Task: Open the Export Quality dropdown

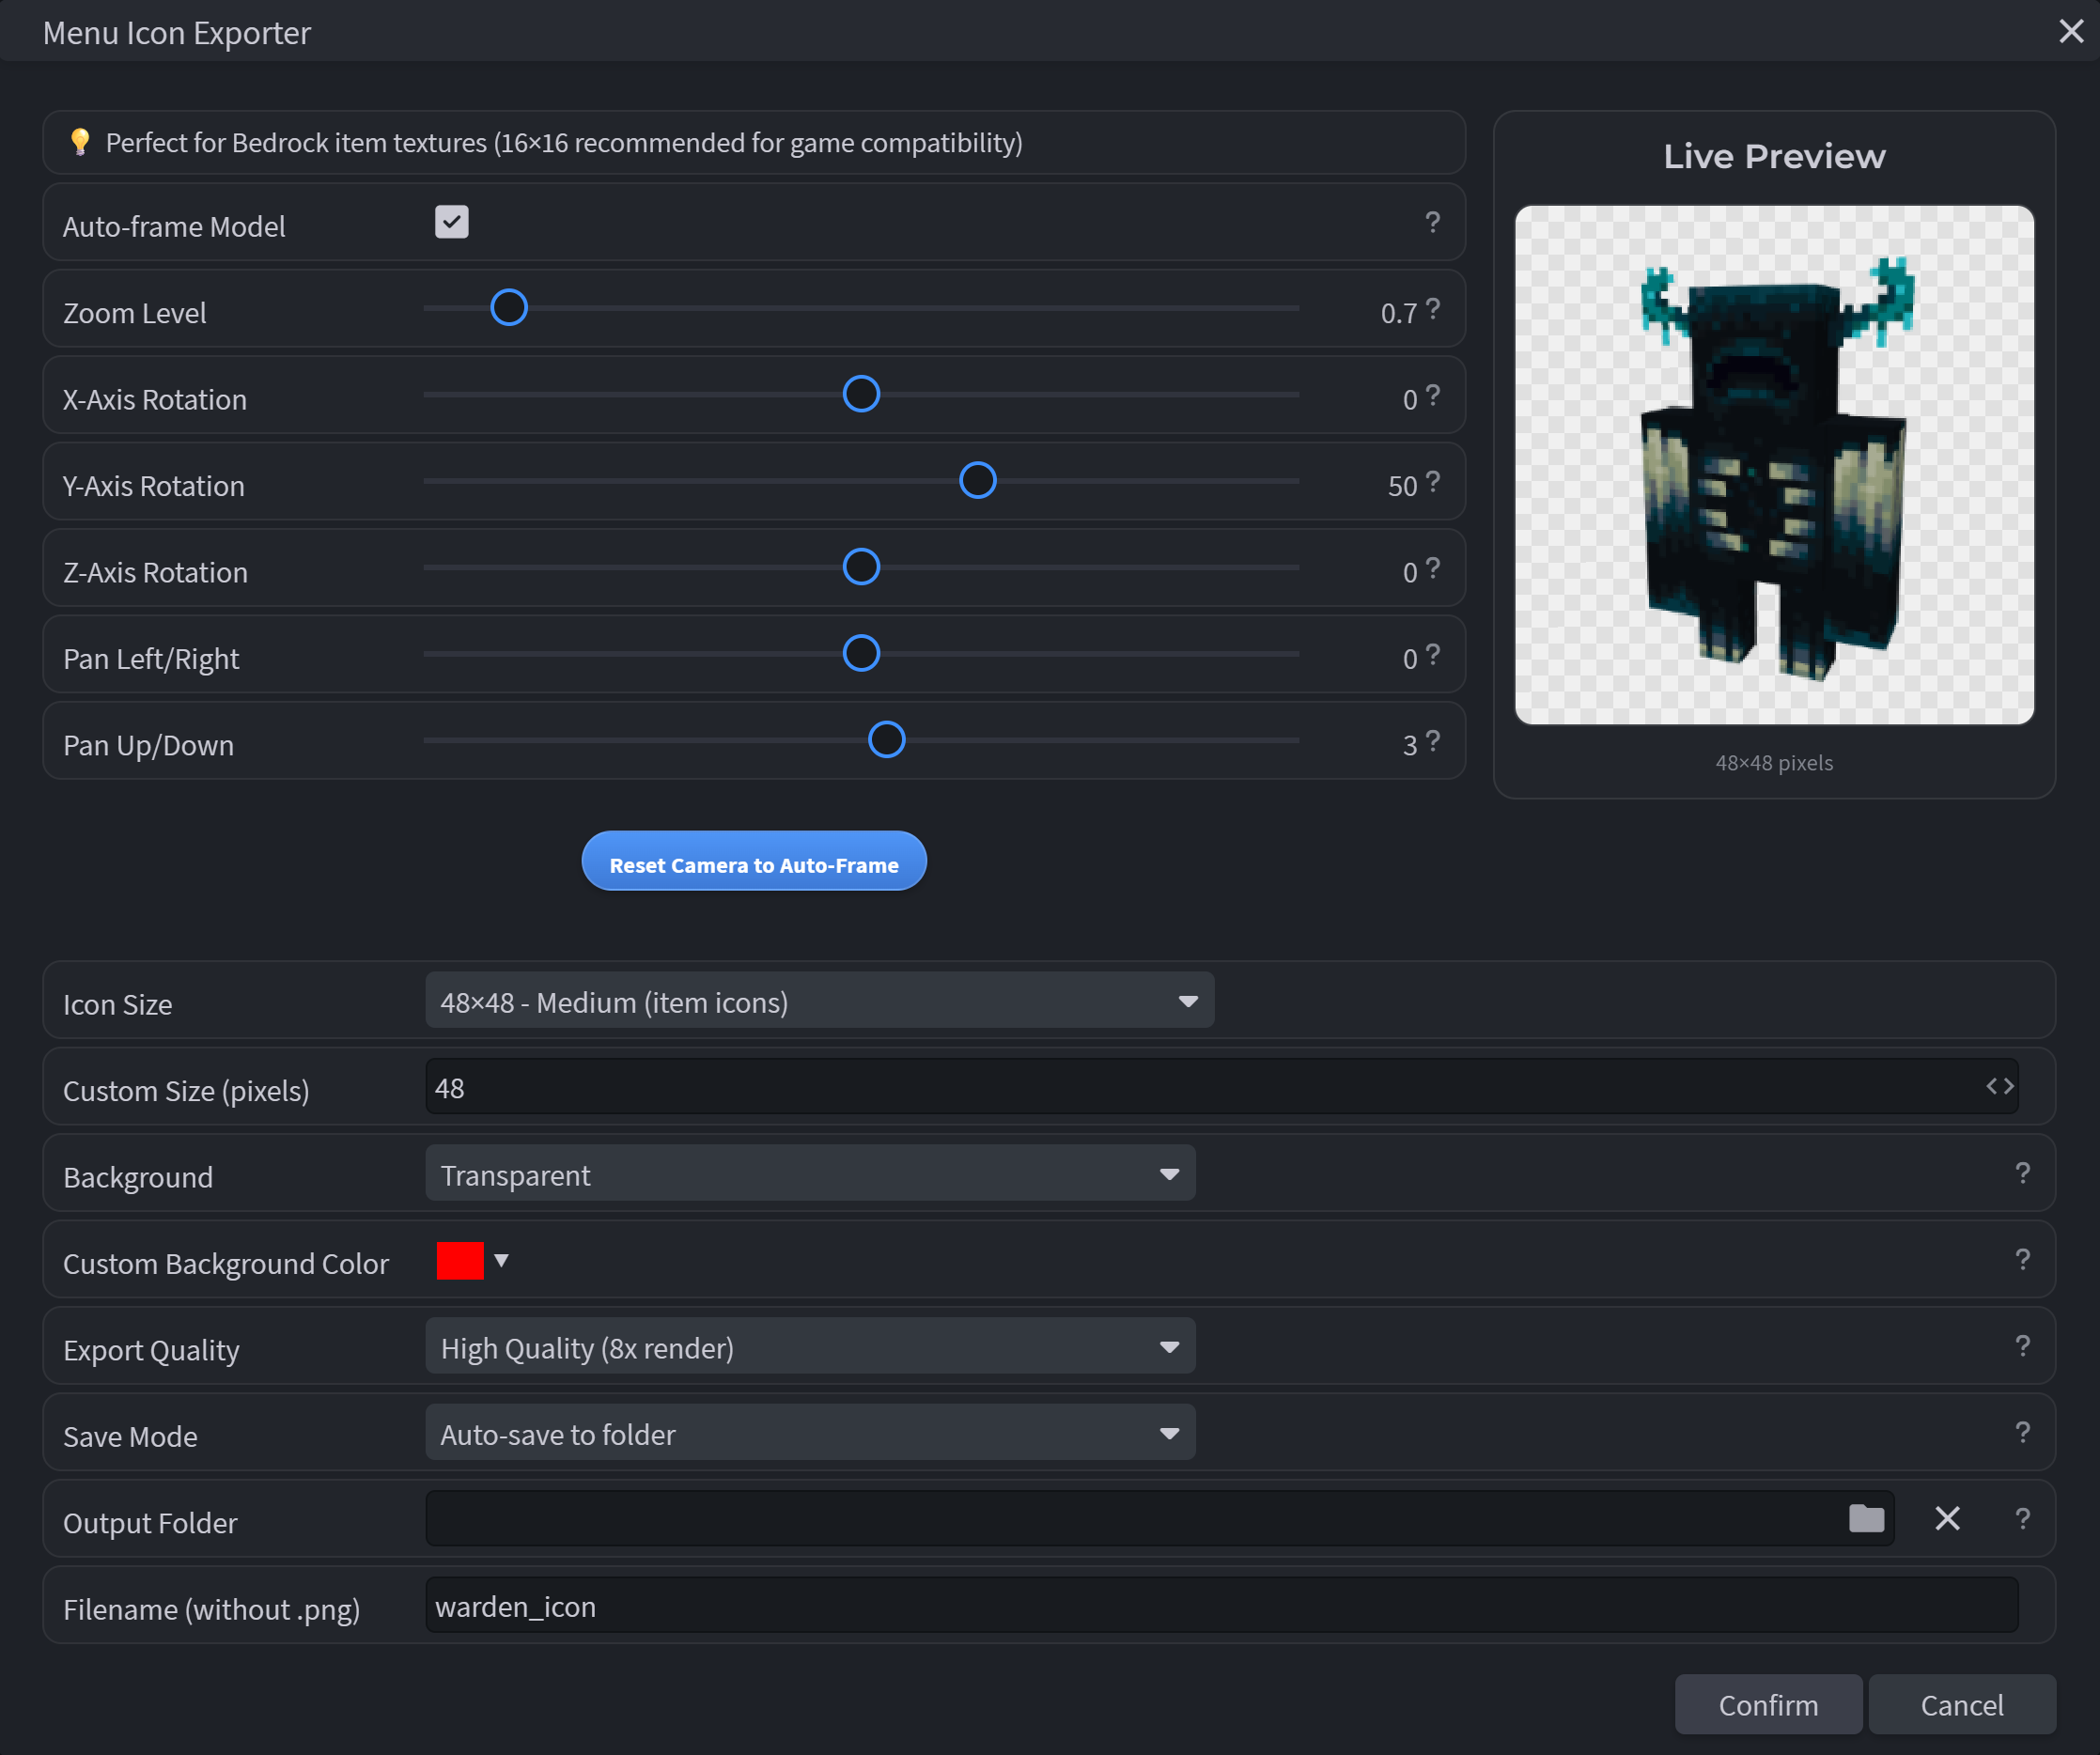Action: [x=810, y=1346]
